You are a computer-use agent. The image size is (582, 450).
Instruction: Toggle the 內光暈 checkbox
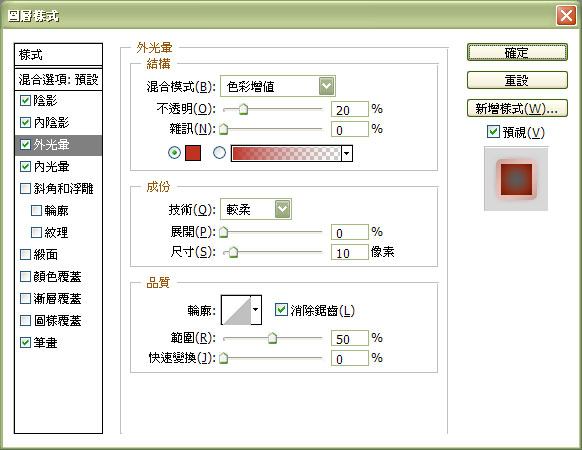point(25,166)
